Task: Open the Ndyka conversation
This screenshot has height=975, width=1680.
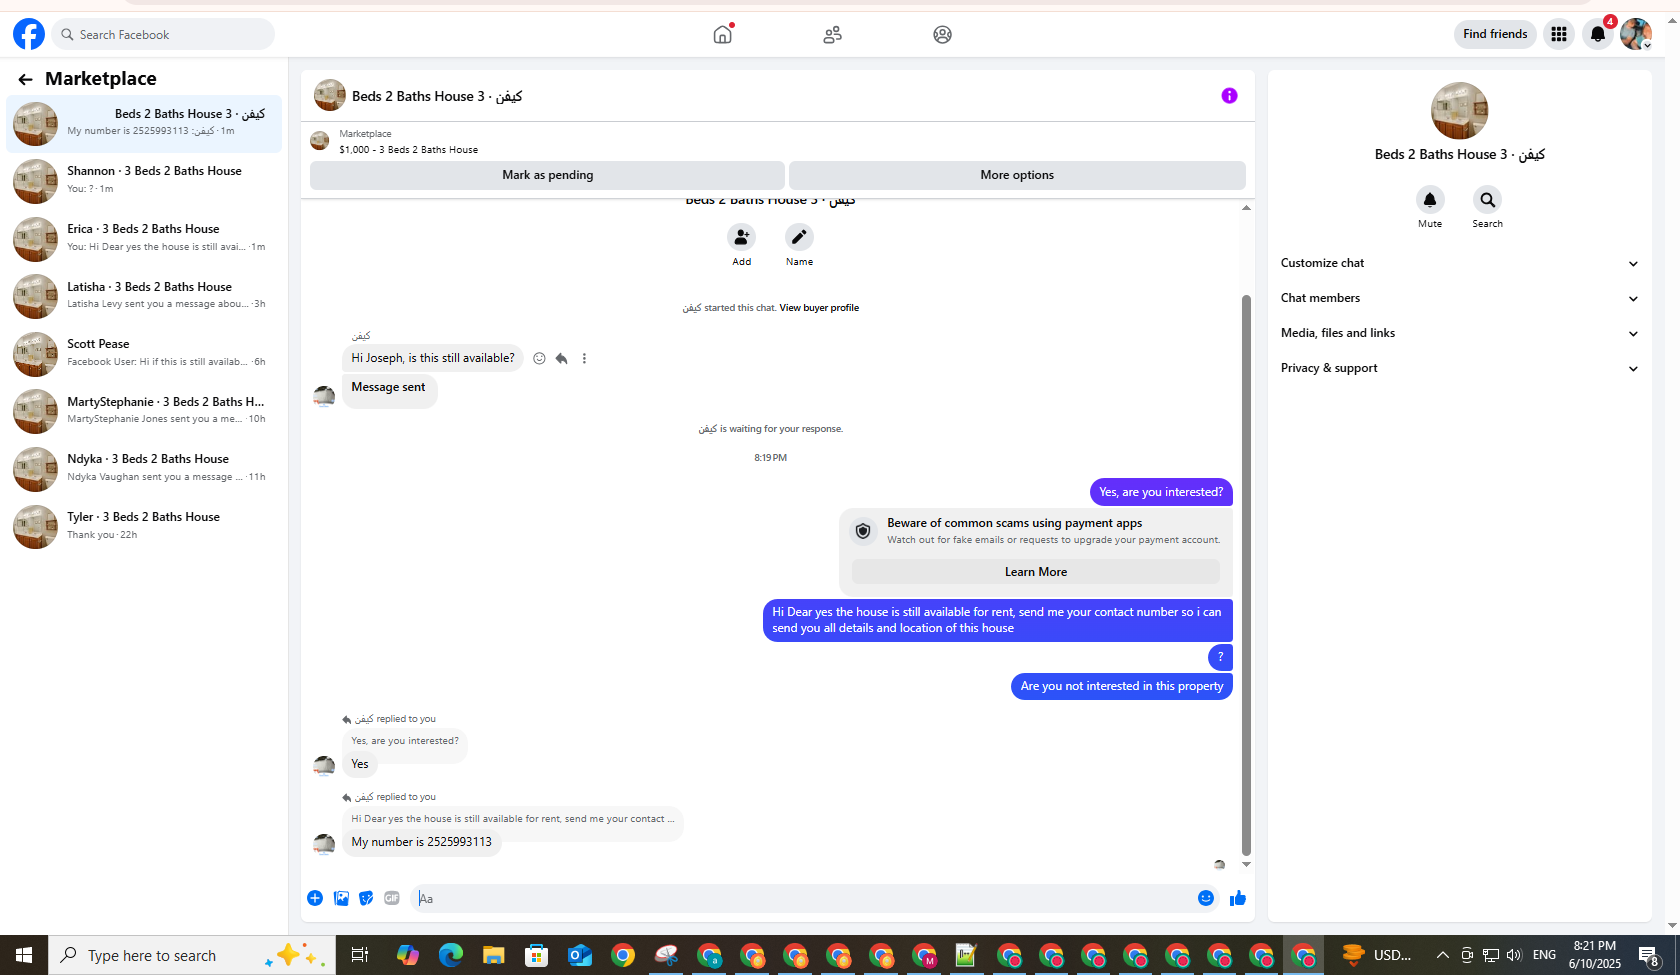Action: [x=144, y=468]
